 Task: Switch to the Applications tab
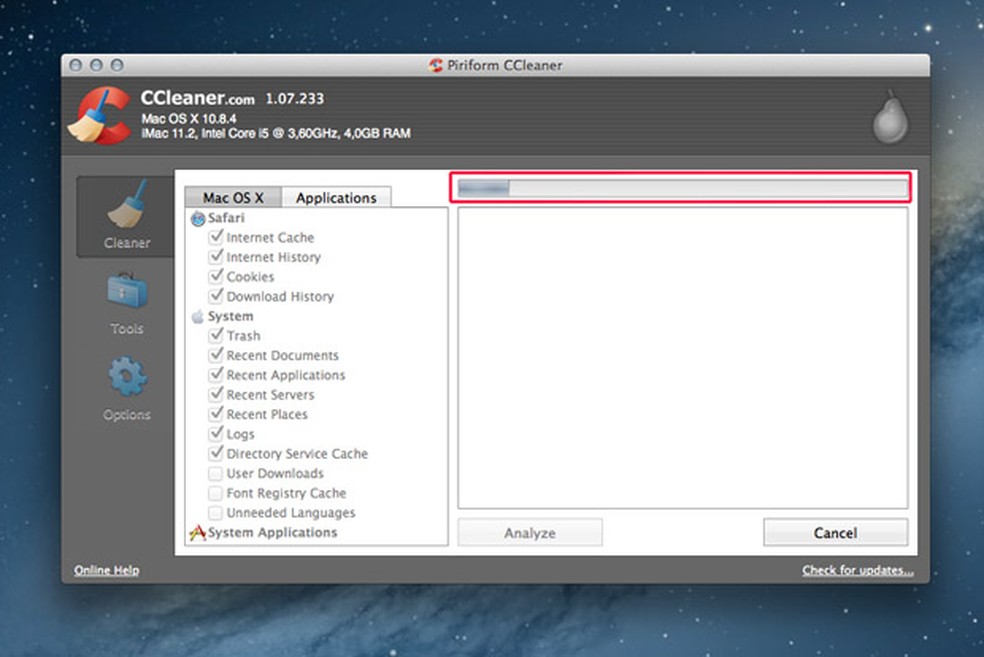tap(336, 197)
